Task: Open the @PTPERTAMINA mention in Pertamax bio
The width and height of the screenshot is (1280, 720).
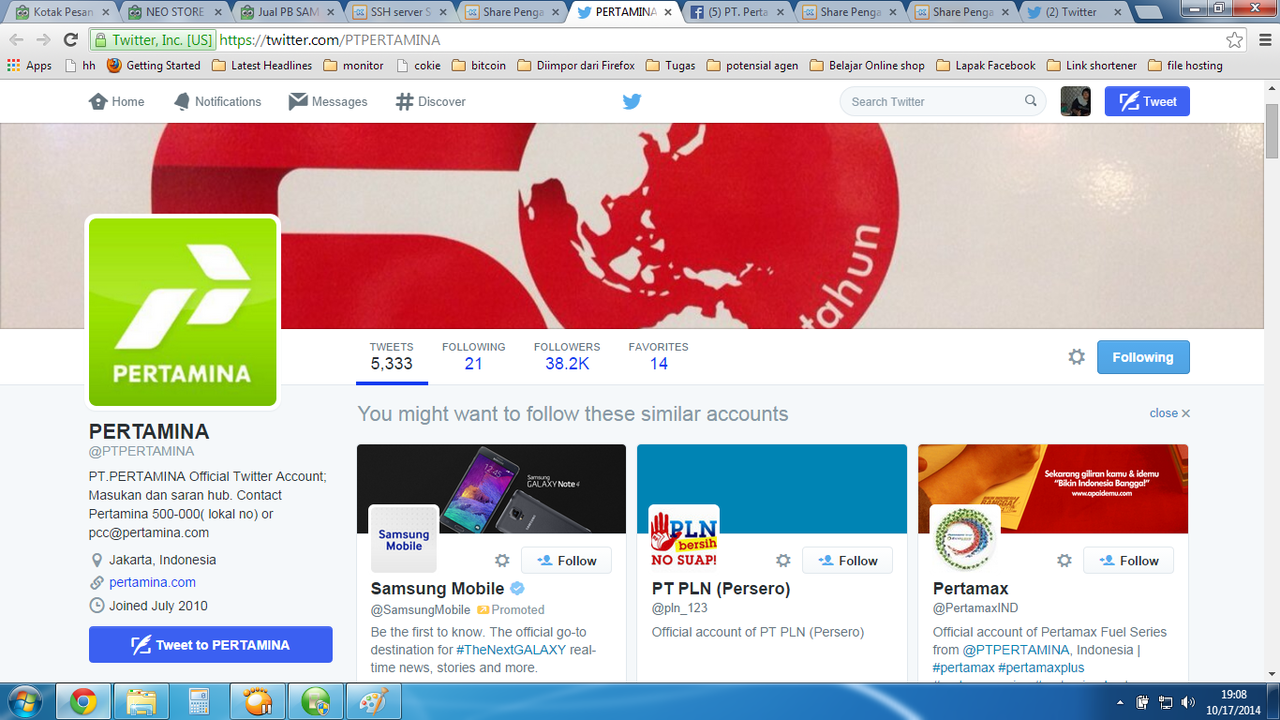Action: pyautogui.click(x=1017, y=650)
